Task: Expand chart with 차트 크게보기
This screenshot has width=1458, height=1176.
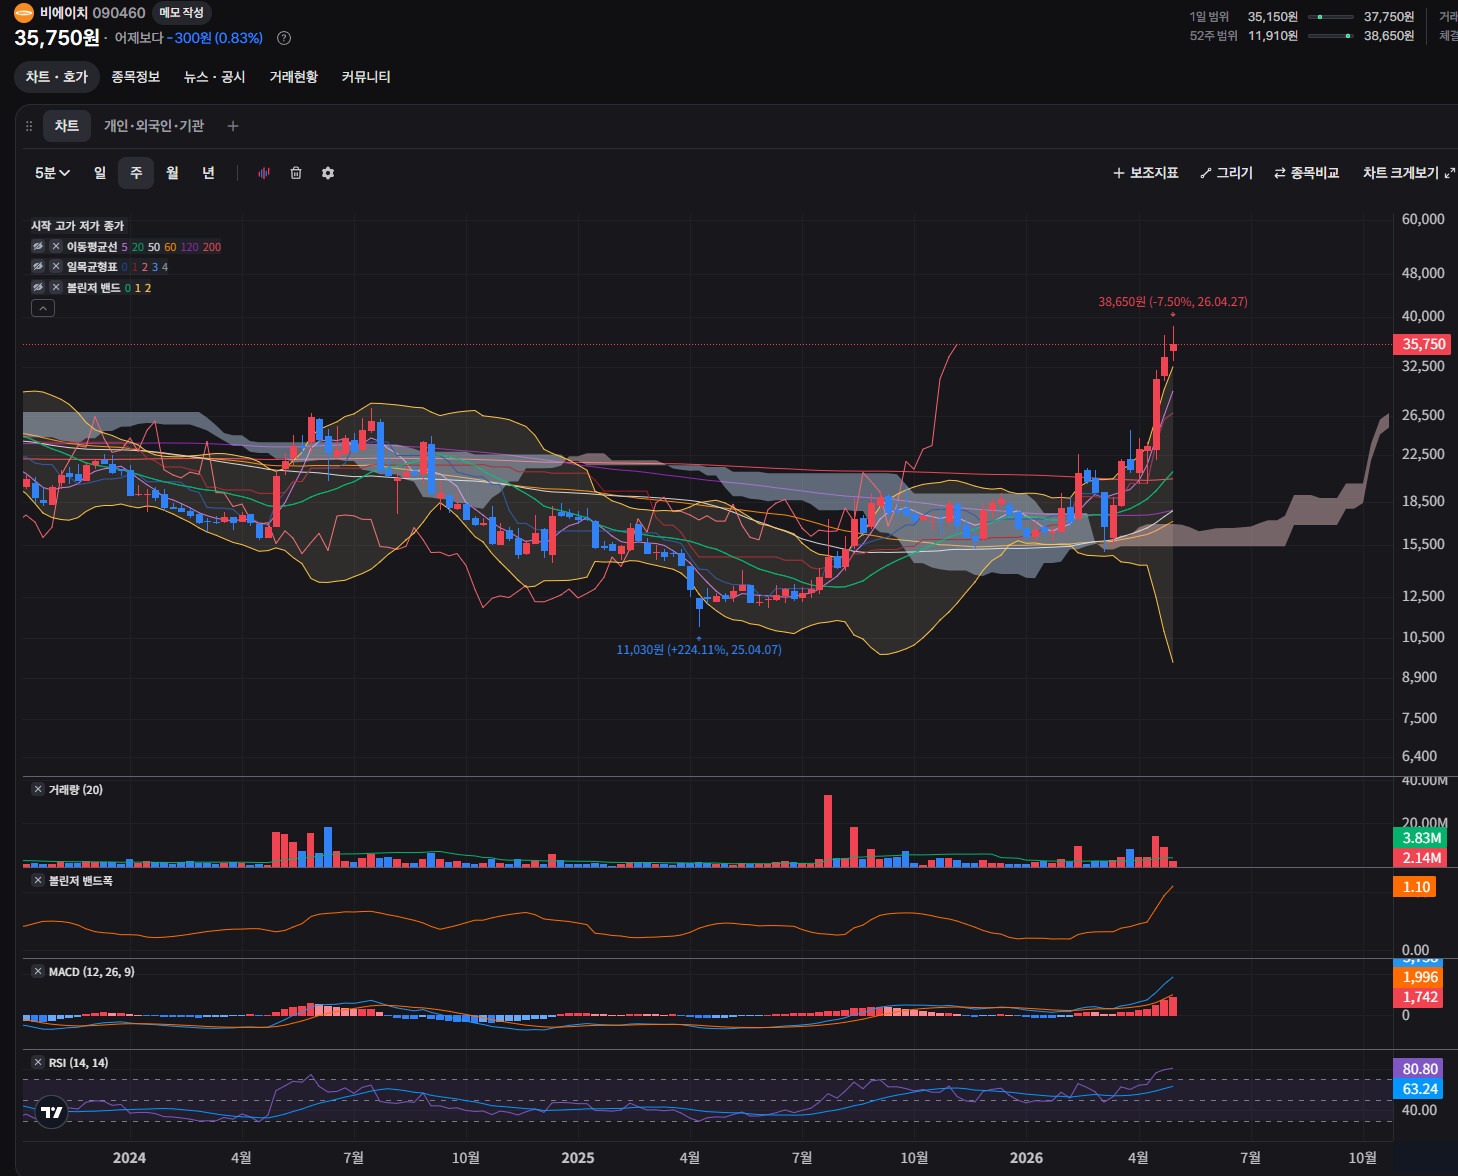Action: (1408, 173)
